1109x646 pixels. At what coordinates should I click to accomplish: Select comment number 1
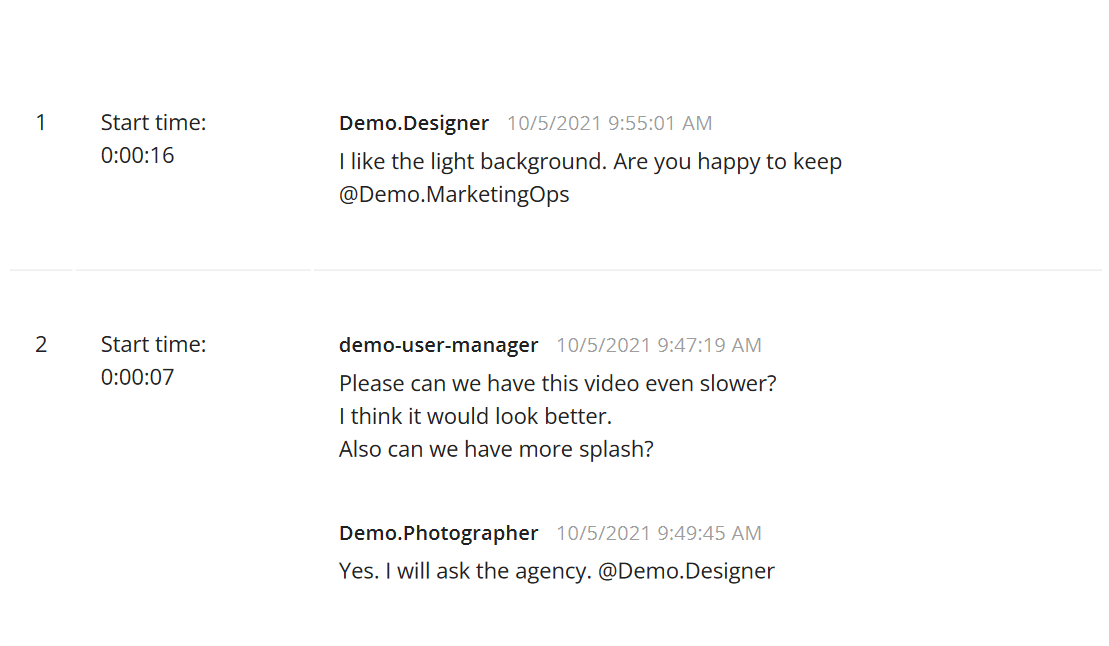[41, 123]
